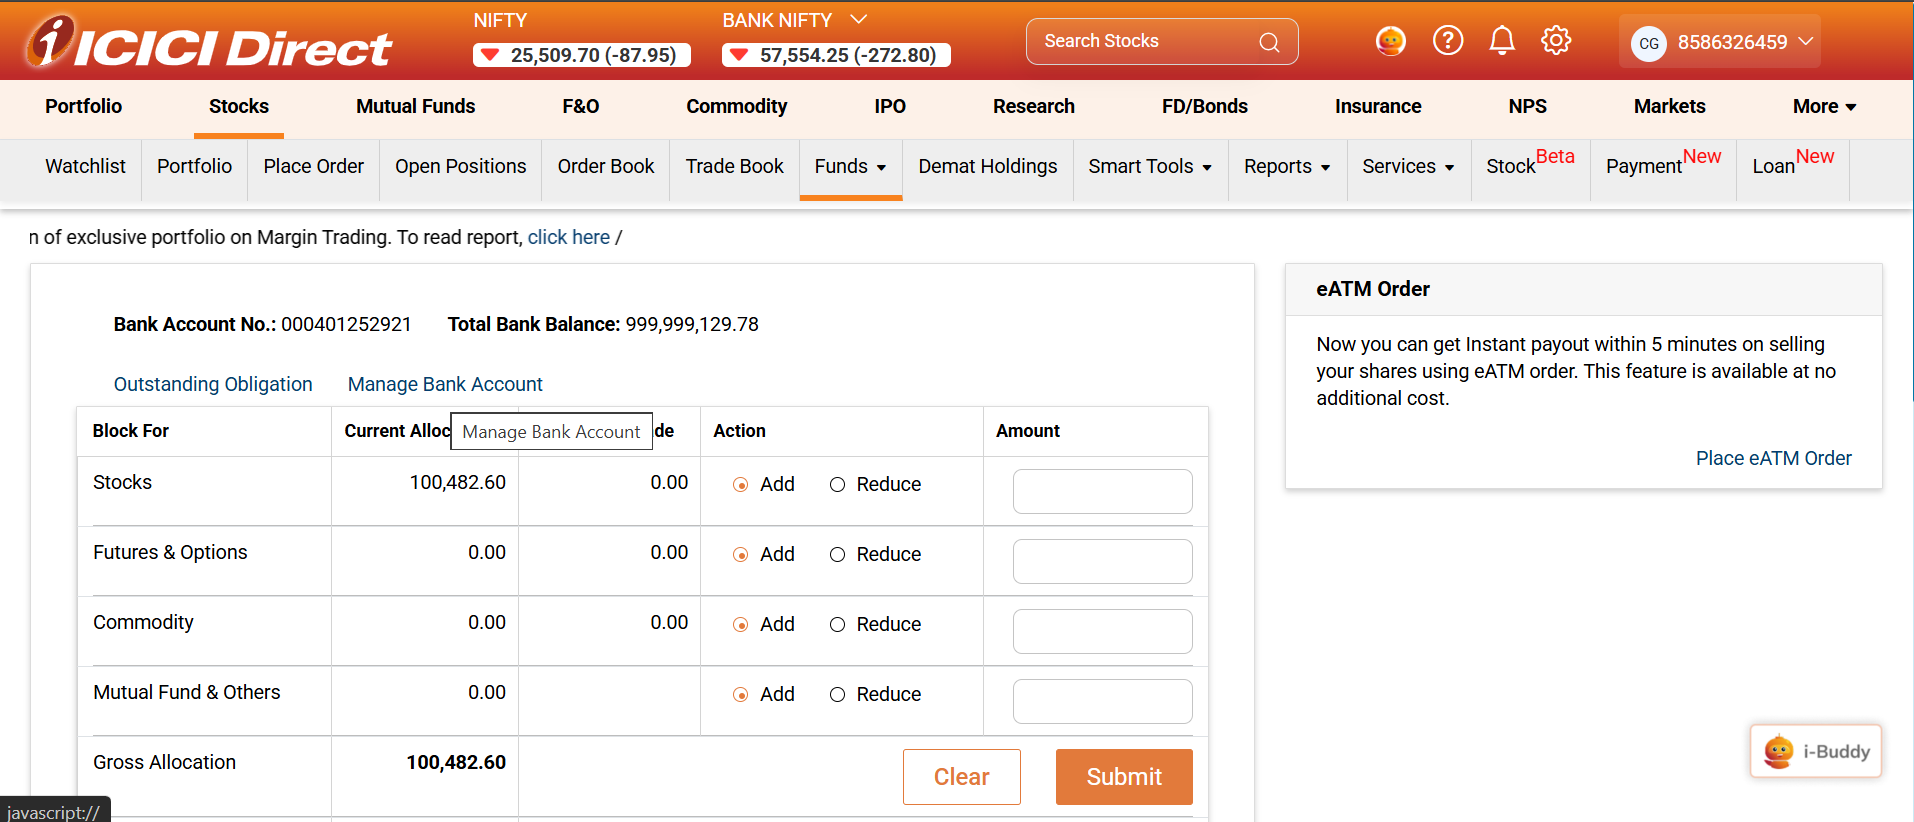Open the Place eATM Order link
The height and width of the screenshot is (822, 1914).
(1773, 458)
